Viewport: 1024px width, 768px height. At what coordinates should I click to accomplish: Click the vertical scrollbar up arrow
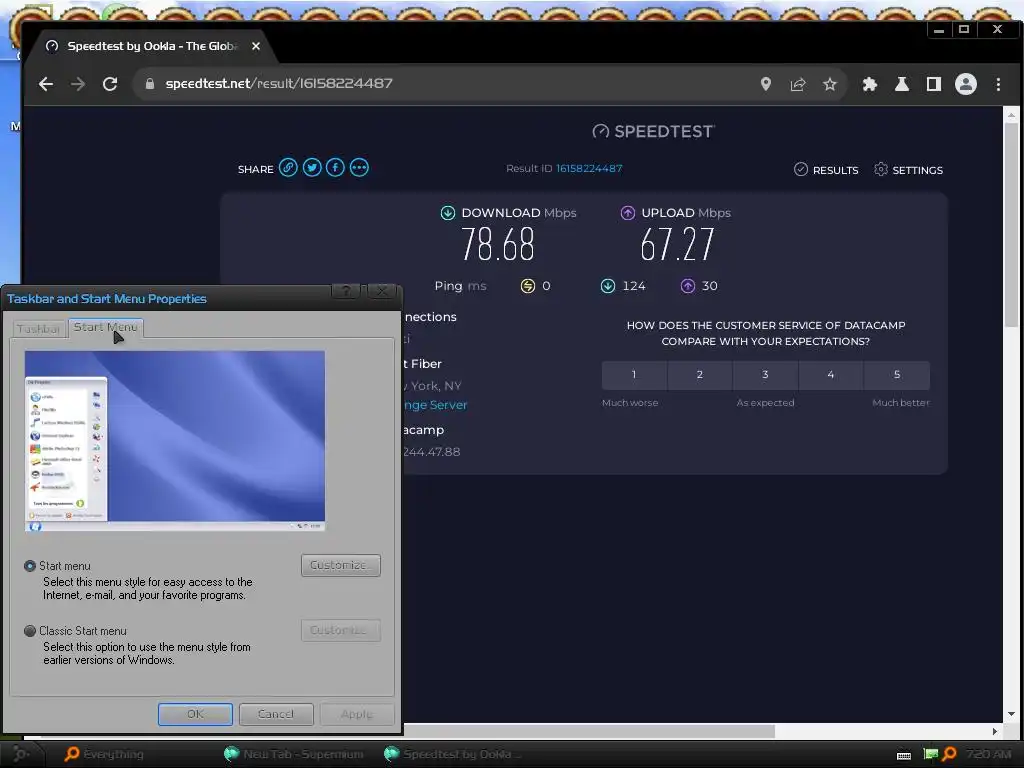pos(1011,115)
